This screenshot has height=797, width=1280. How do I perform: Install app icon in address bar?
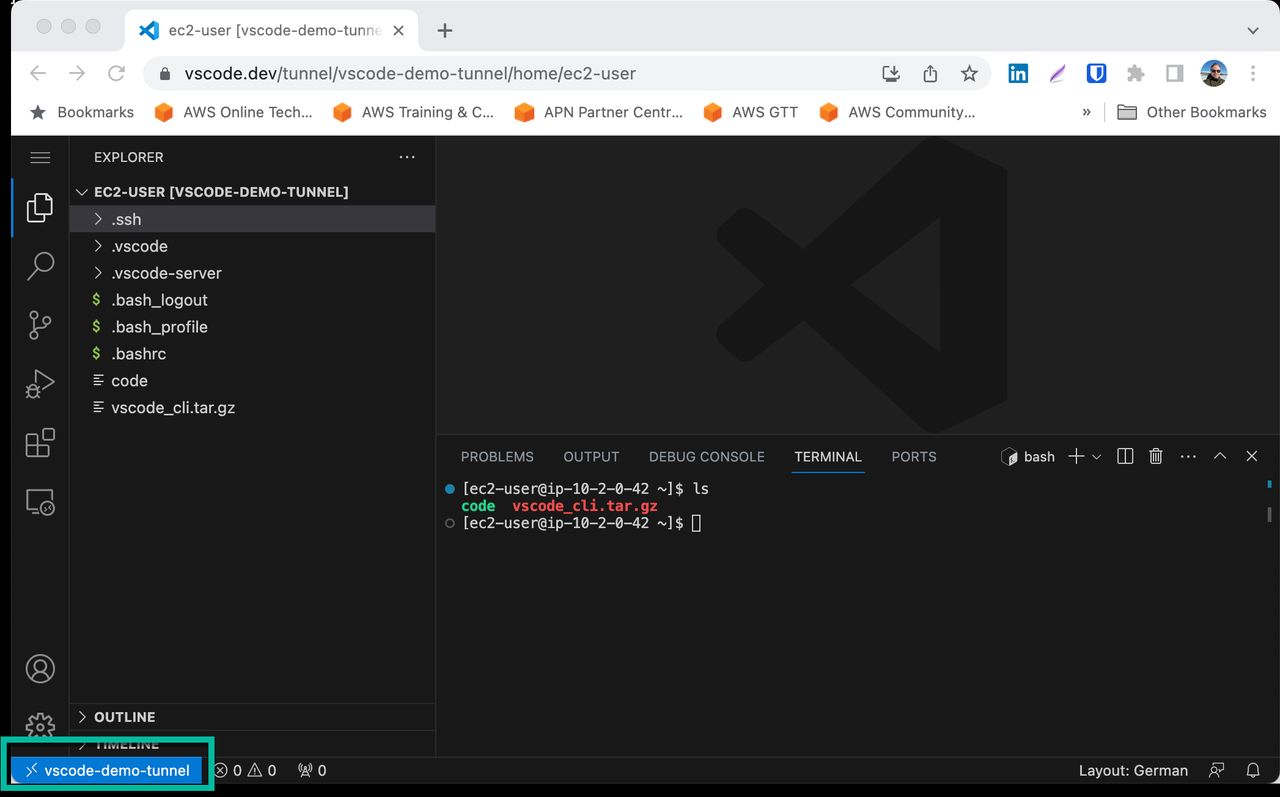point(890,73)
